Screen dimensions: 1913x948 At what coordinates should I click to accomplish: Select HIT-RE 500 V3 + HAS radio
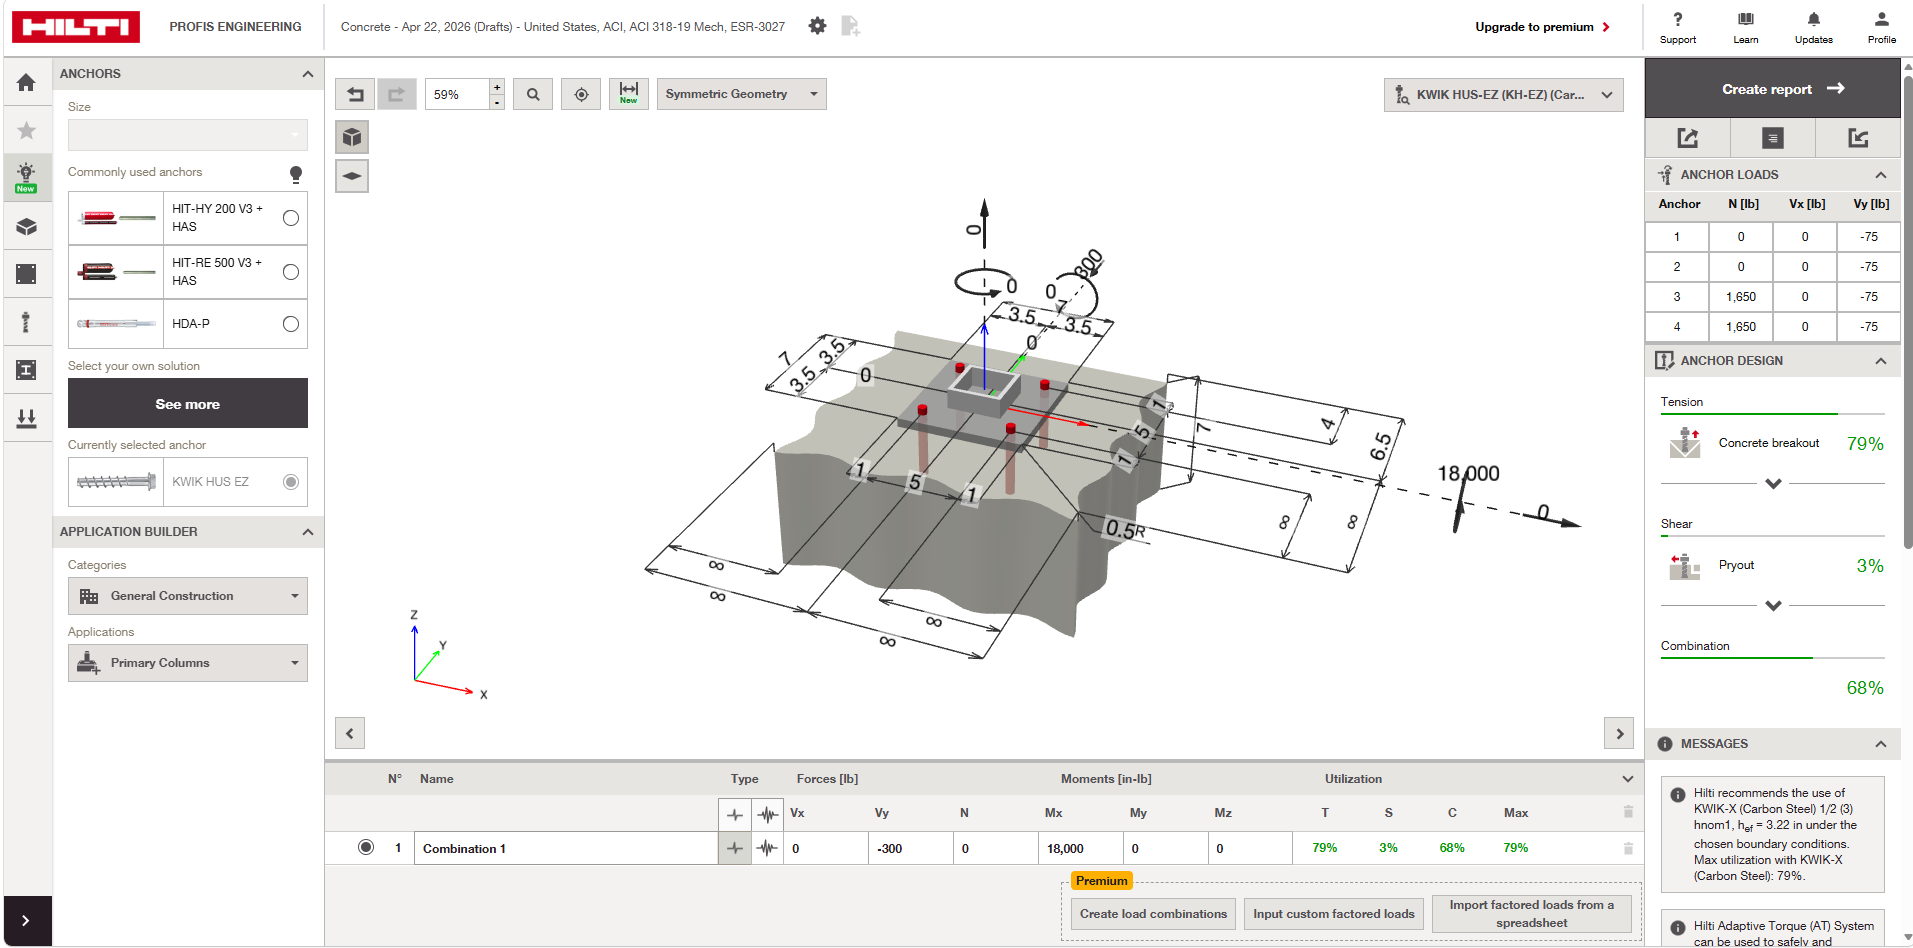291,272
